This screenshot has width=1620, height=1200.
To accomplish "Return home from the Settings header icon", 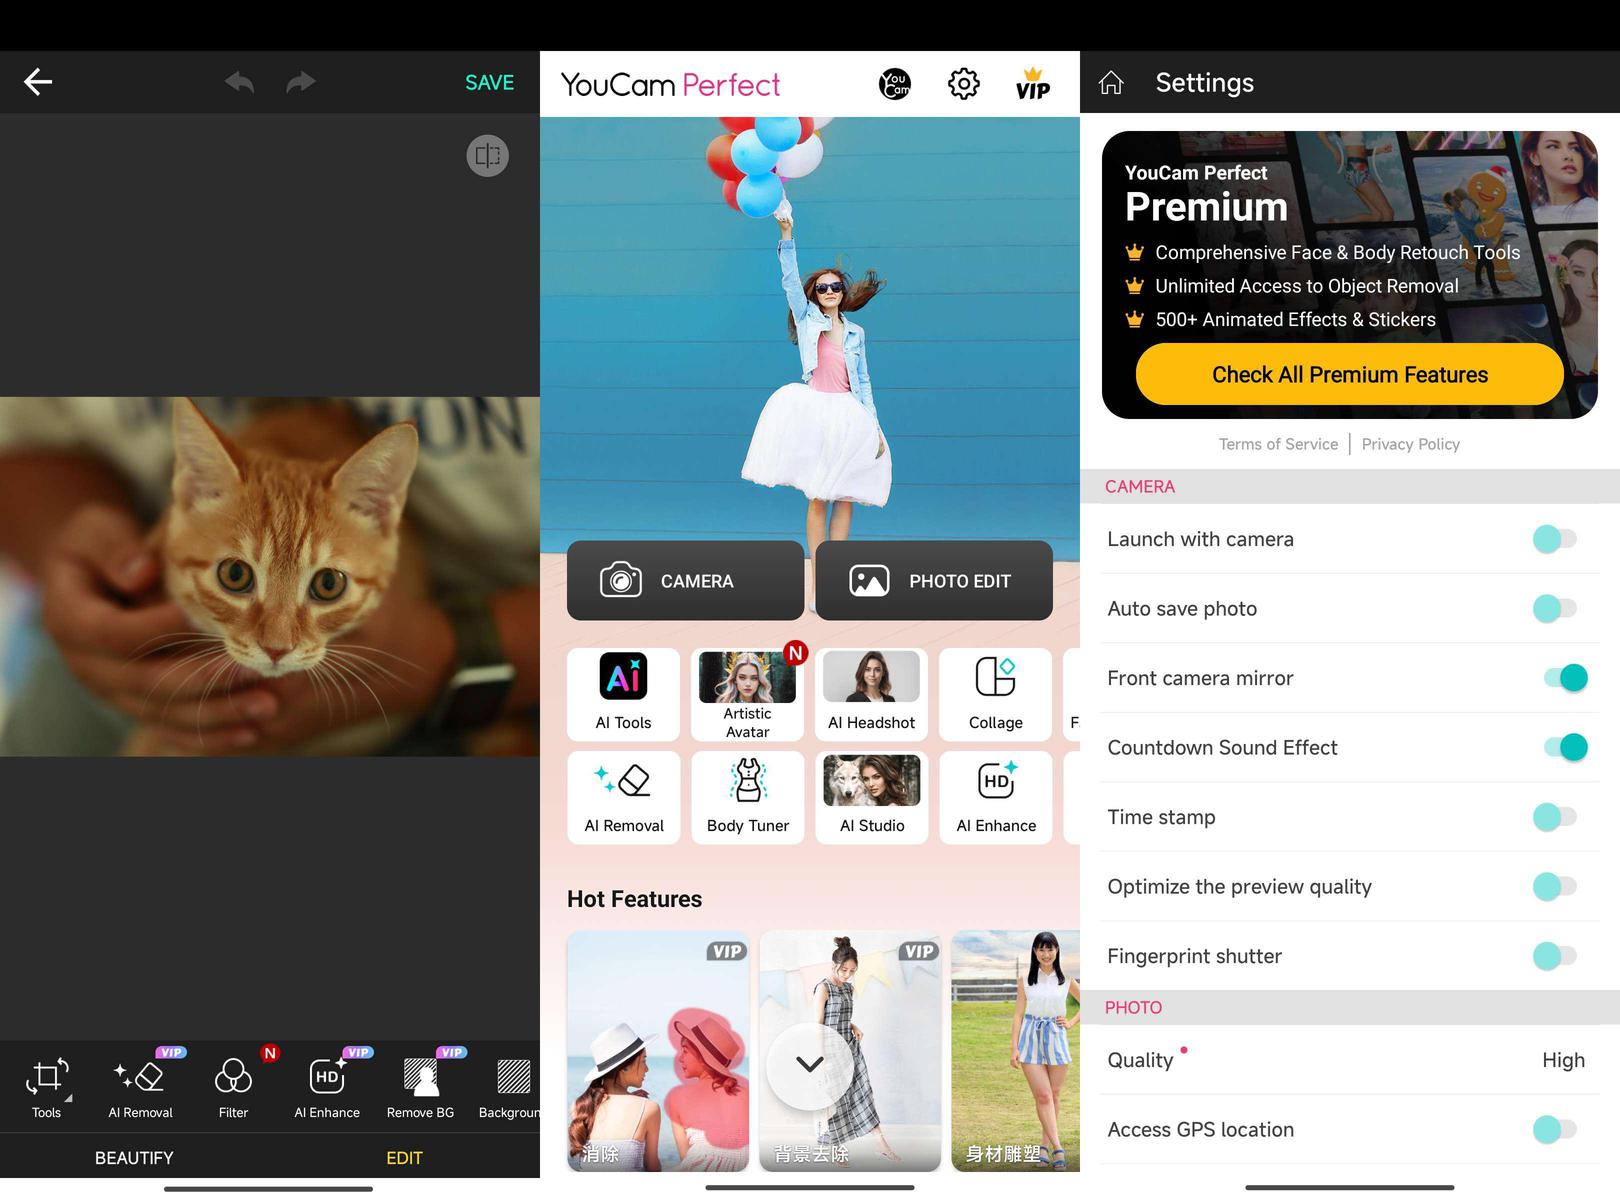I will pos(1111,83).
